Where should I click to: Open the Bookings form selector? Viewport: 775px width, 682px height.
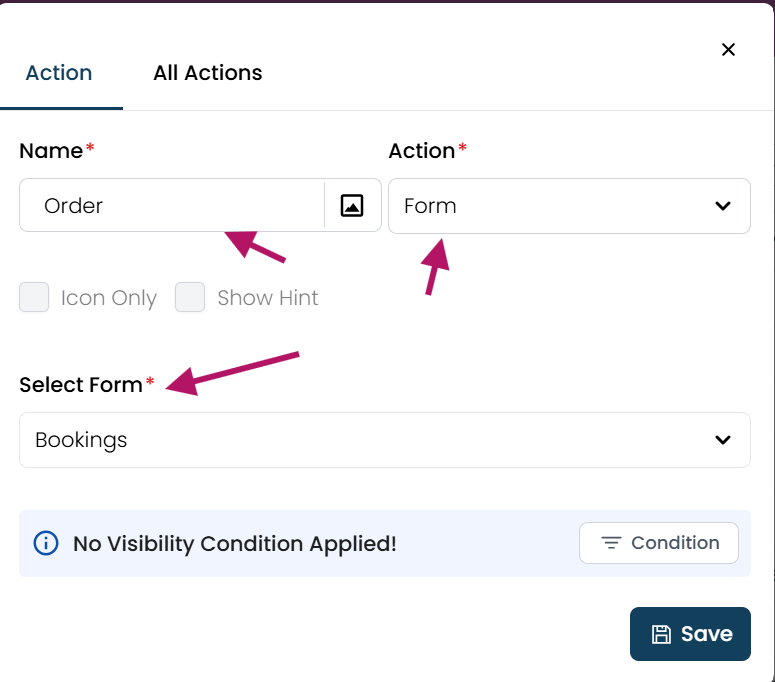385,440
